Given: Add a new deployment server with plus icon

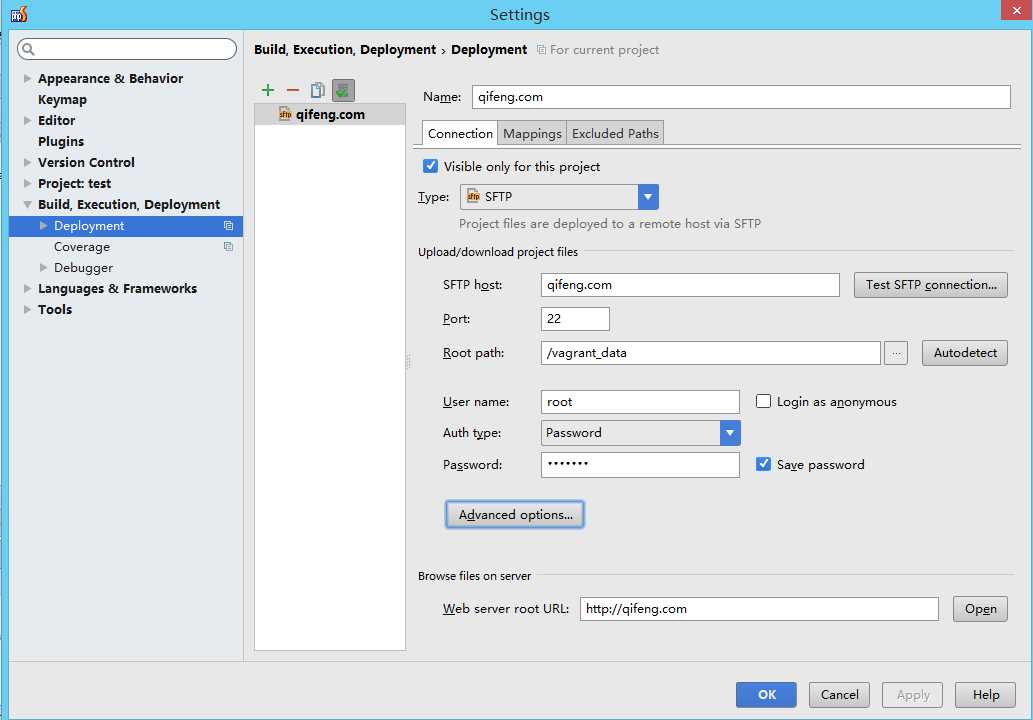Looking at the screenshot, I should point(267,90).
